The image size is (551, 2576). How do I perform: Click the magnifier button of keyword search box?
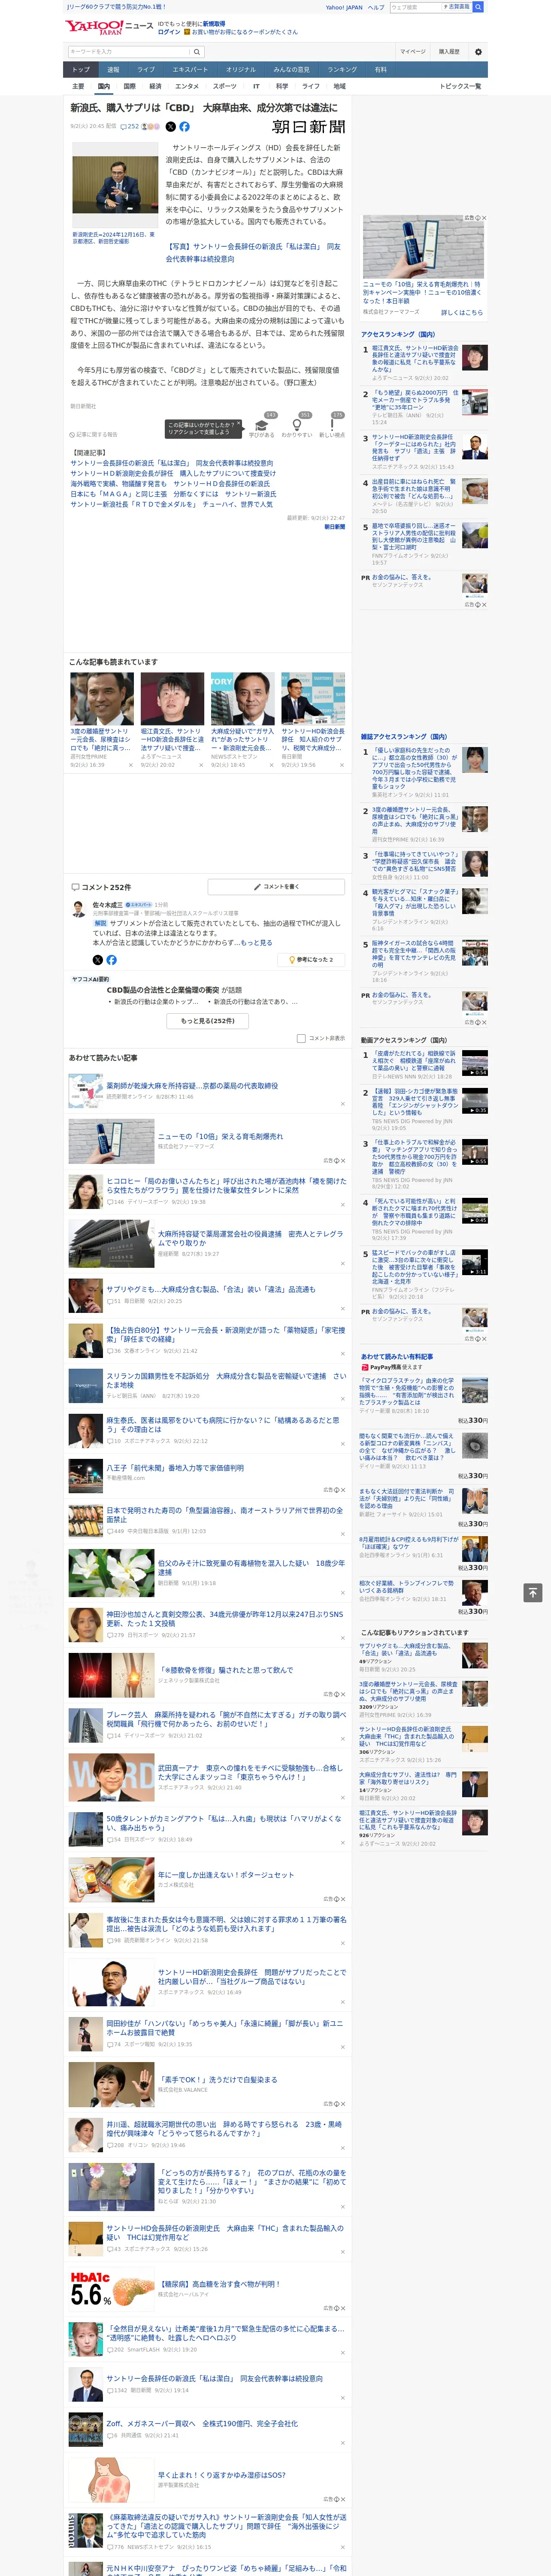[197, 51]
